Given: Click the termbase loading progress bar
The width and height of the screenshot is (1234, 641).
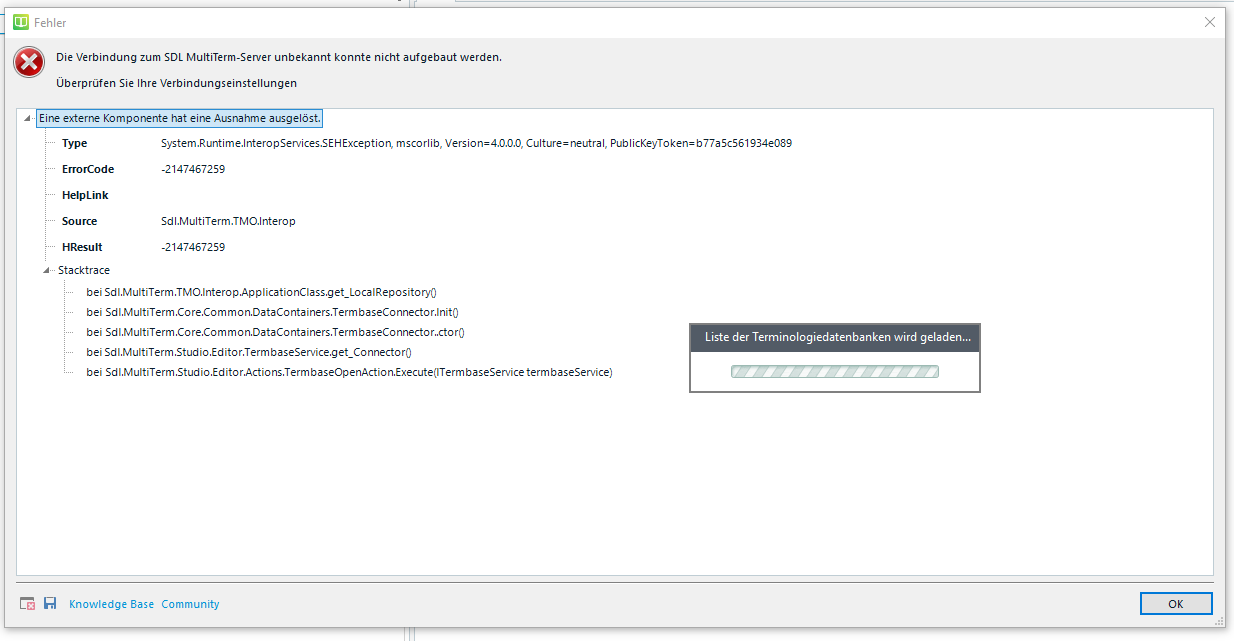Looking at the screenshot, I should (x=835, y=371).
